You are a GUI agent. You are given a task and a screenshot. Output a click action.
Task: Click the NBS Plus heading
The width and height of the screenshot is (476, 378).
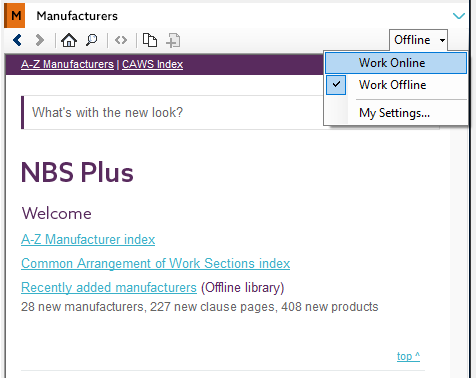click(77, 172)
